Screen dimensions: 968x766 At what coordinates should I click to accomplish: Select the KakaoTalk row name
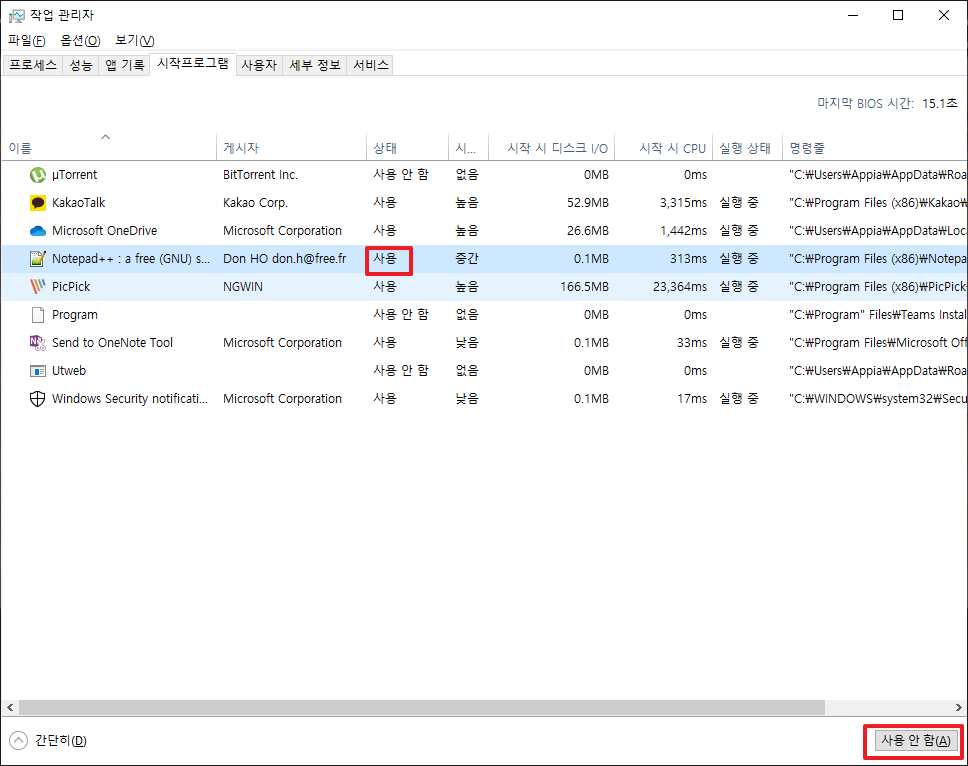pyautogui.click(x=78, y=202)
